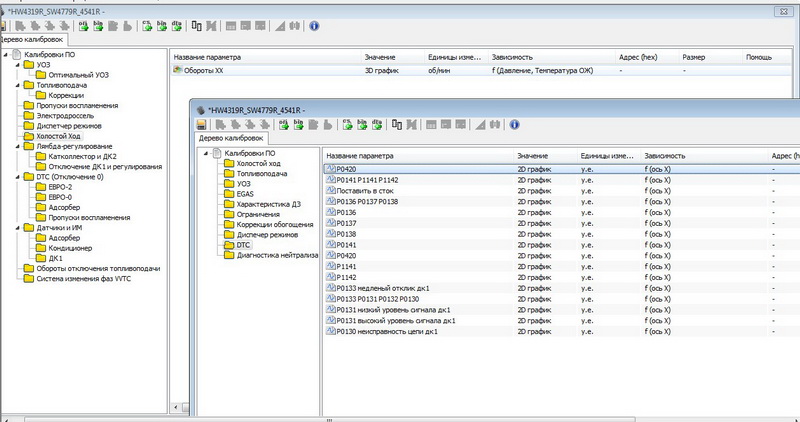Collapse the Датчики и ИМ tree node
The width and height of the screenshot is (800, 422).
[x=18, y=228]
